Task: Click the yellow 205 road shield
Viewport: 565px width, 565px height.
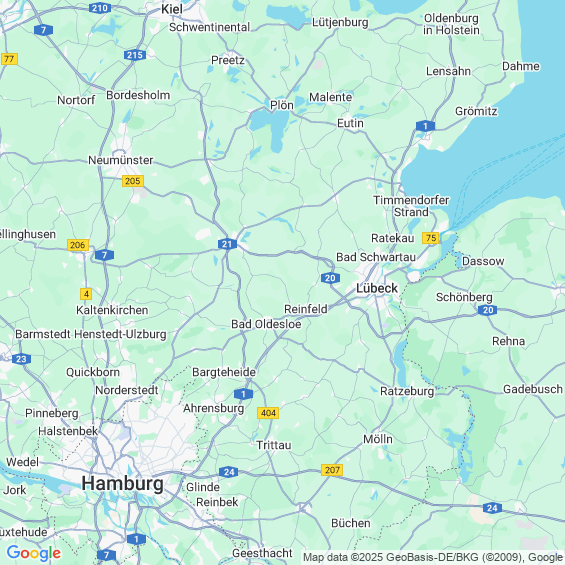Action: click(133, 181)
